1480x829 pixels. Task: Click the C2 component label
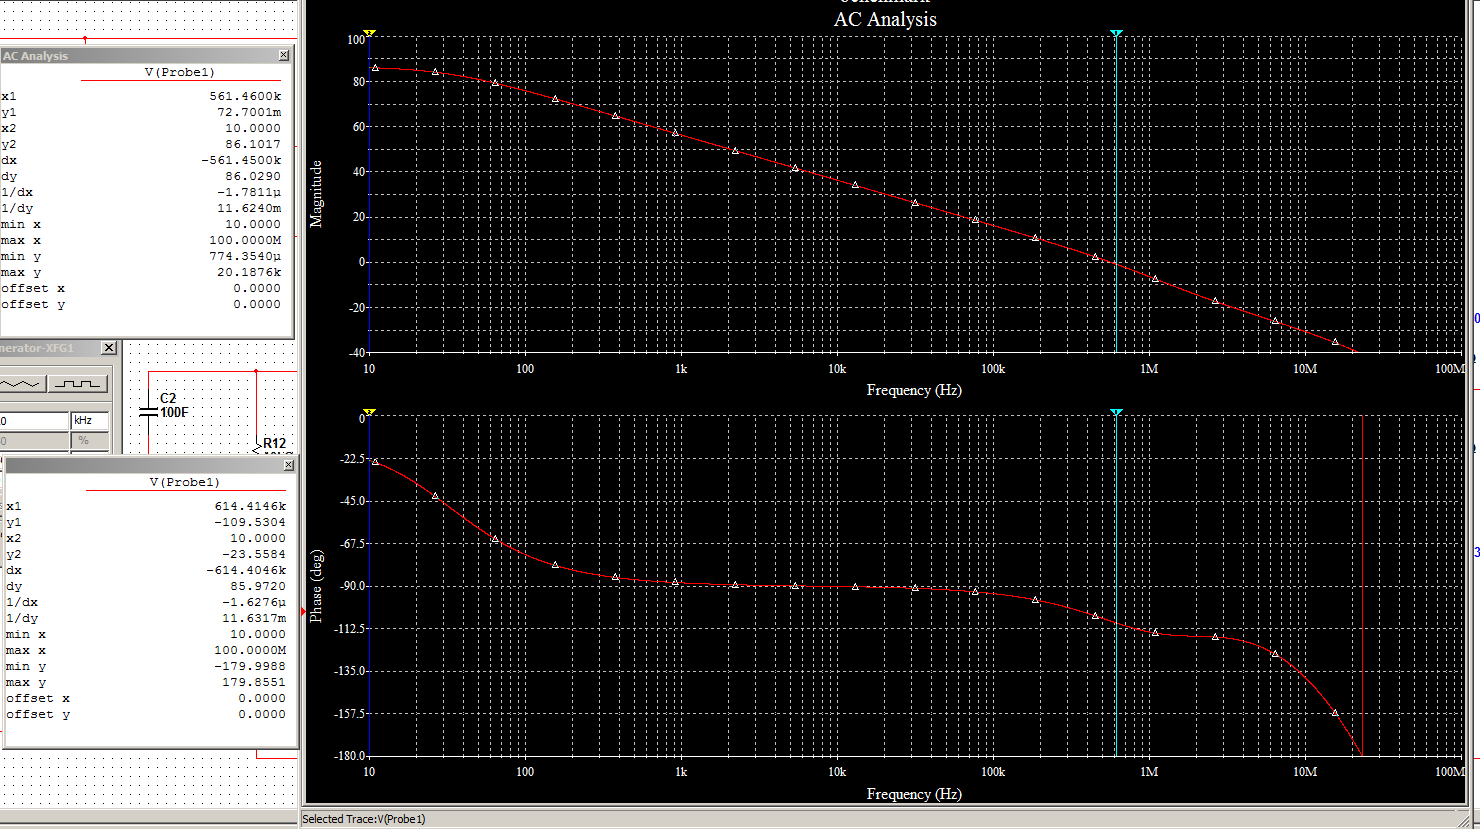tap(168, 398)
